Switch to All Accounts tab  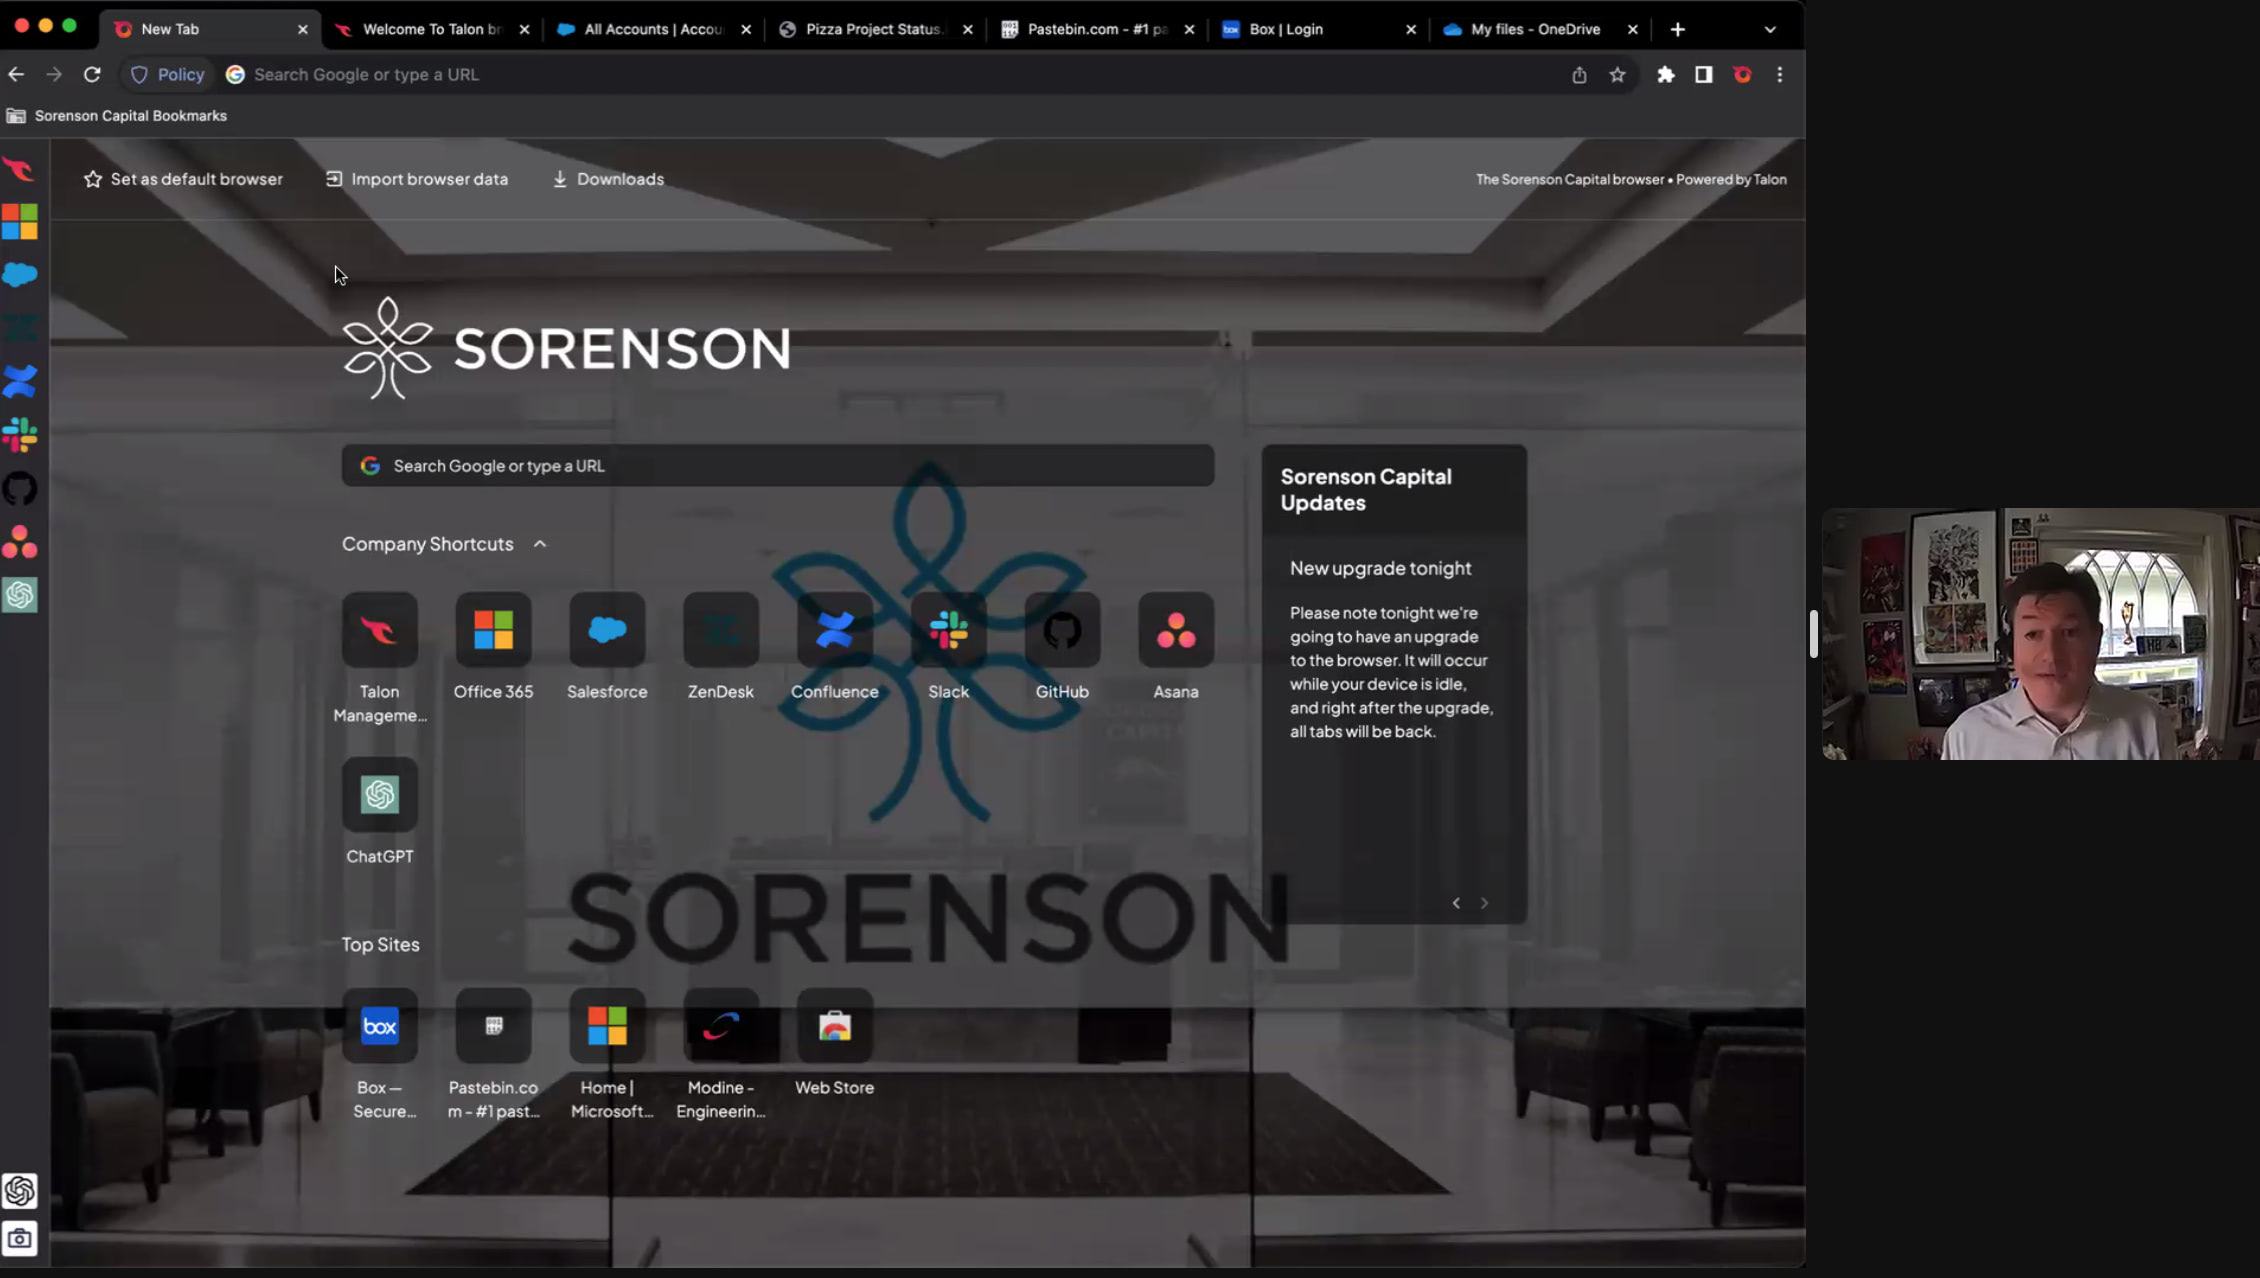pos(653,29)
